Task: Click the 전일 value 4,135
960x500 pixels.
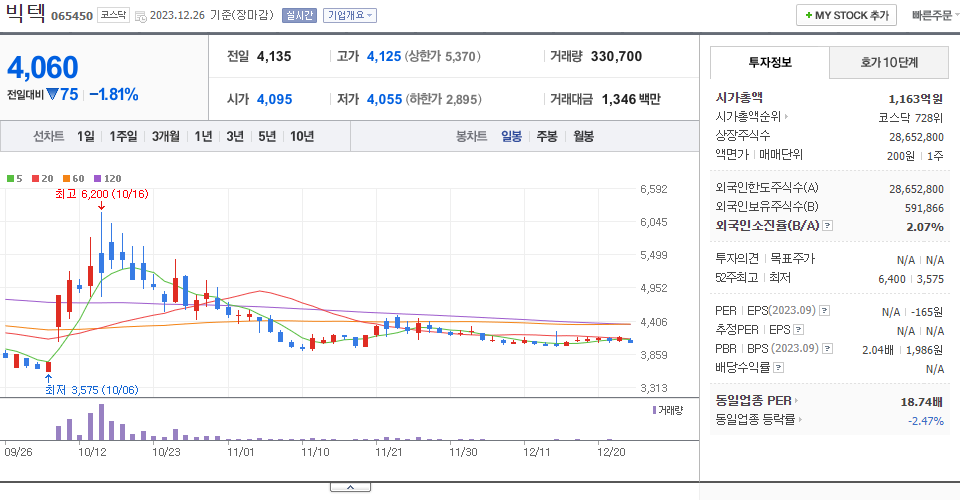Action: [274, 56]
